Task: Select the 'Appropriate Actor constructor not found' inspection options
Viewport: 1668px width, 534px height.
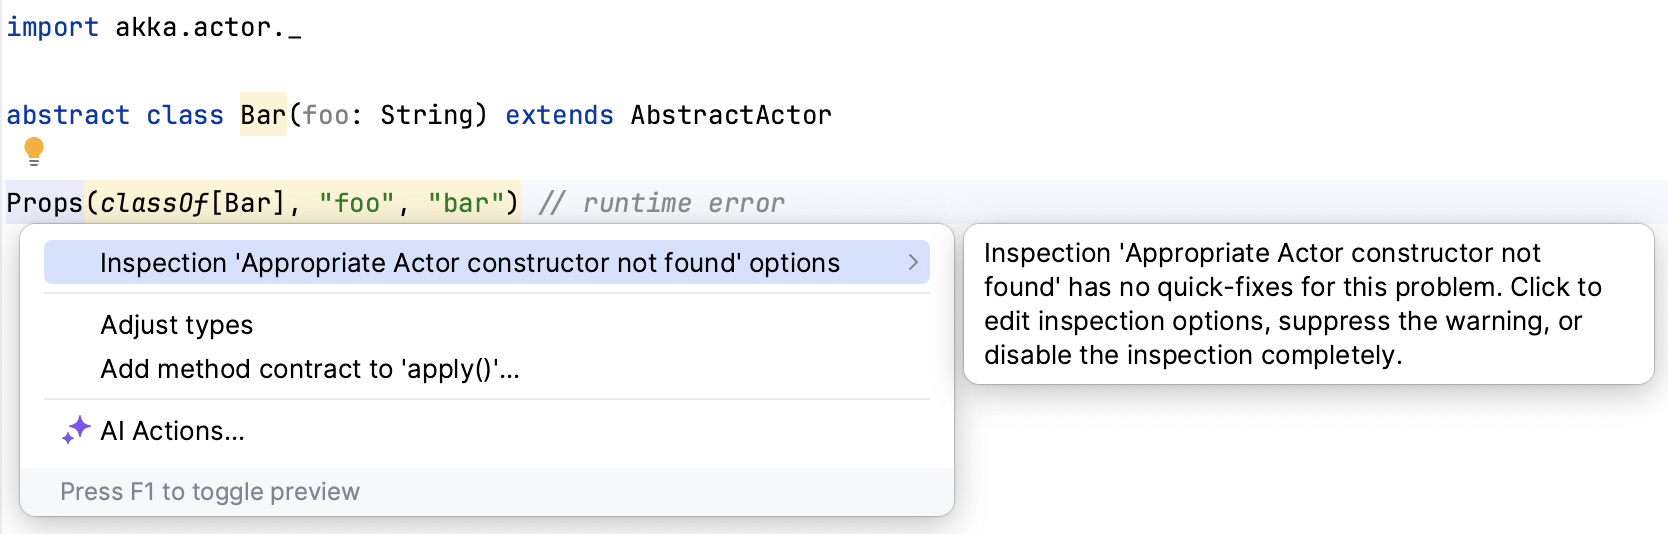Action: (470, 263)
